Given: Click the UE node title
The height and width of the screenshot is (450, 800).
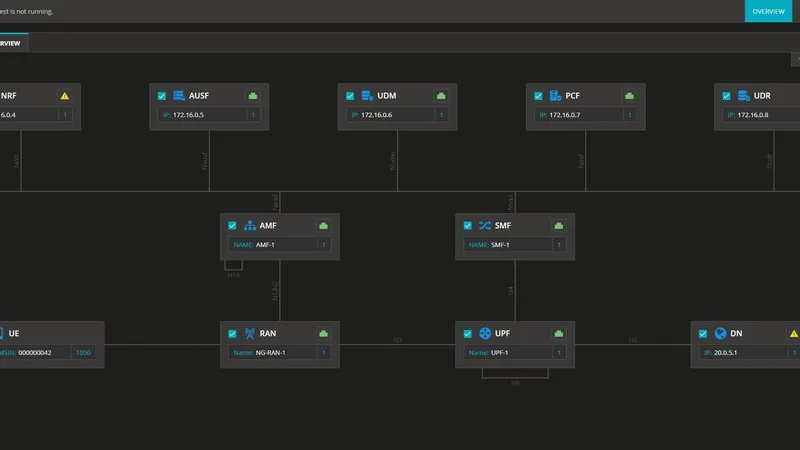Looking at the screenshot, I should coord(14,333).
